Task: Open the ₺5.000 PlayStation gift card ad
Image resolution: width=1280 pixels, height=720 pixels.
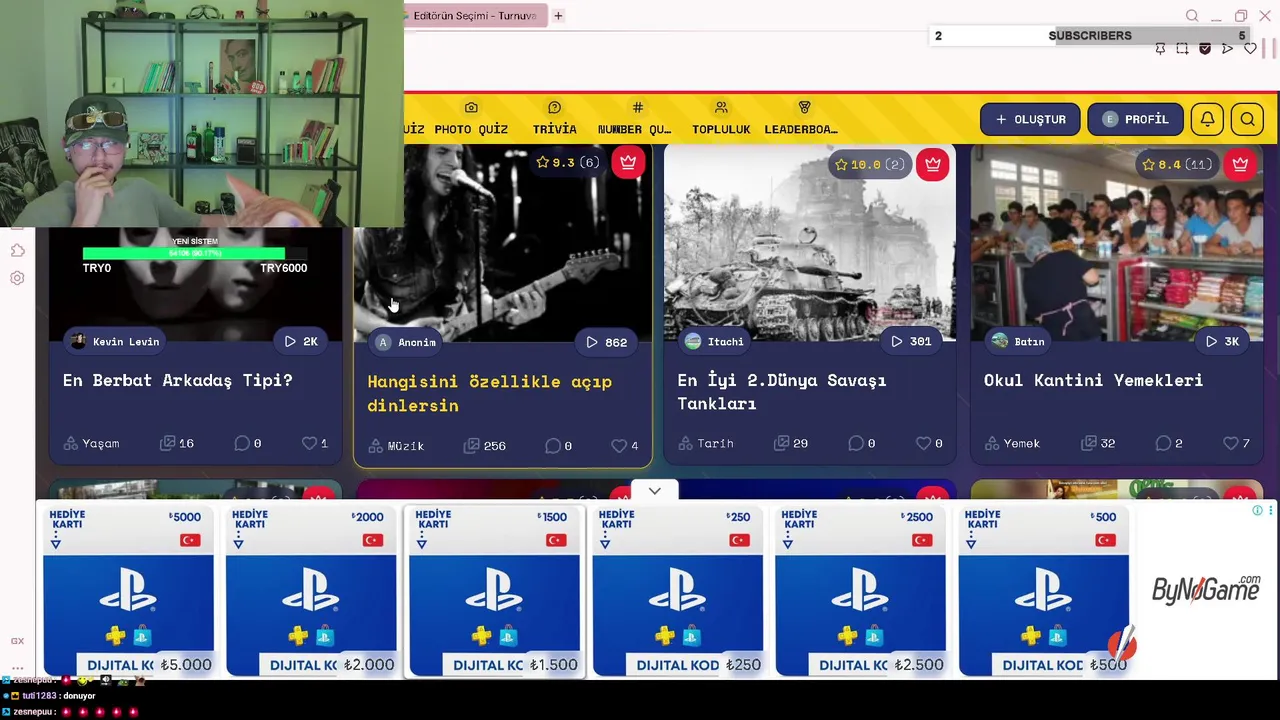Action: click(128, 592)
